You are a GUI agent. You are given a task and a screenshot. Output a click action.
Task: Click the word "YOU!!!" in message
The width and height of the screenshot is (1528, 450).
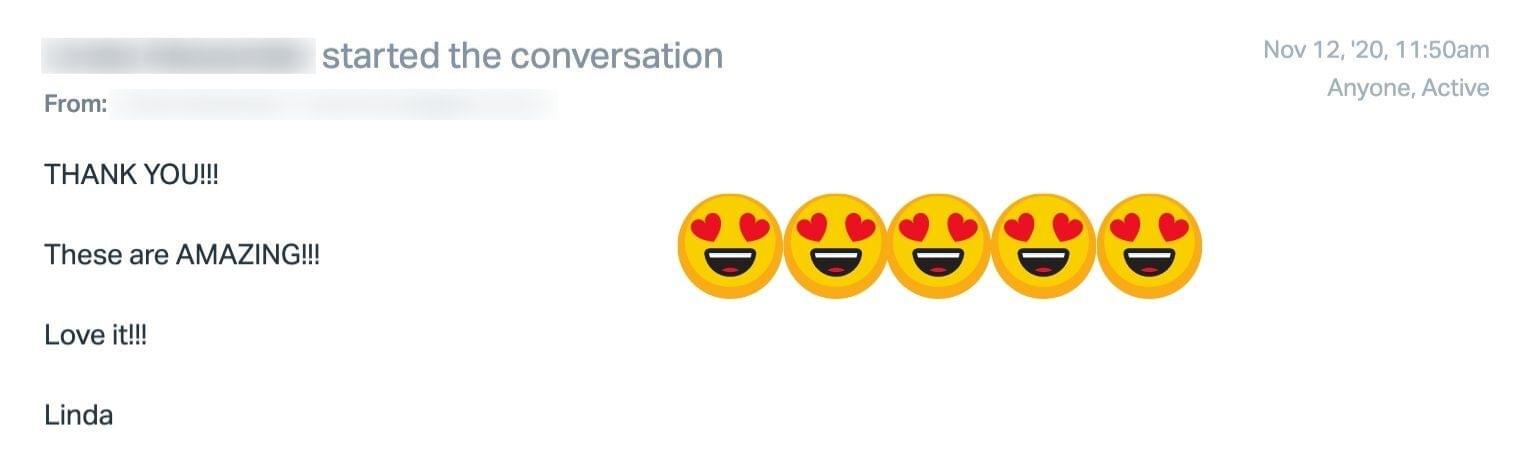click(181, 175)
